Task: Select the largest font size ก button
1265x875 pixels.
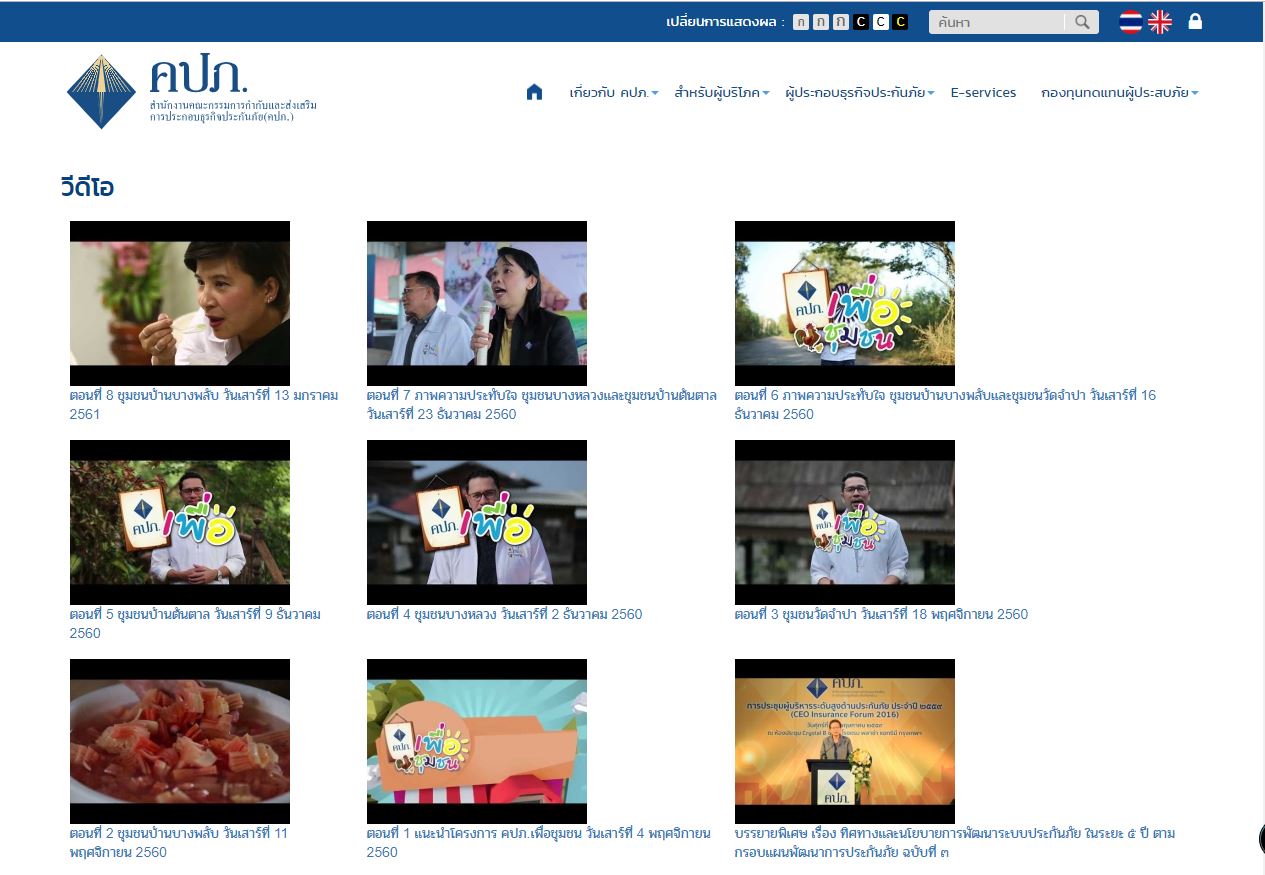Action: coord(840,22)
